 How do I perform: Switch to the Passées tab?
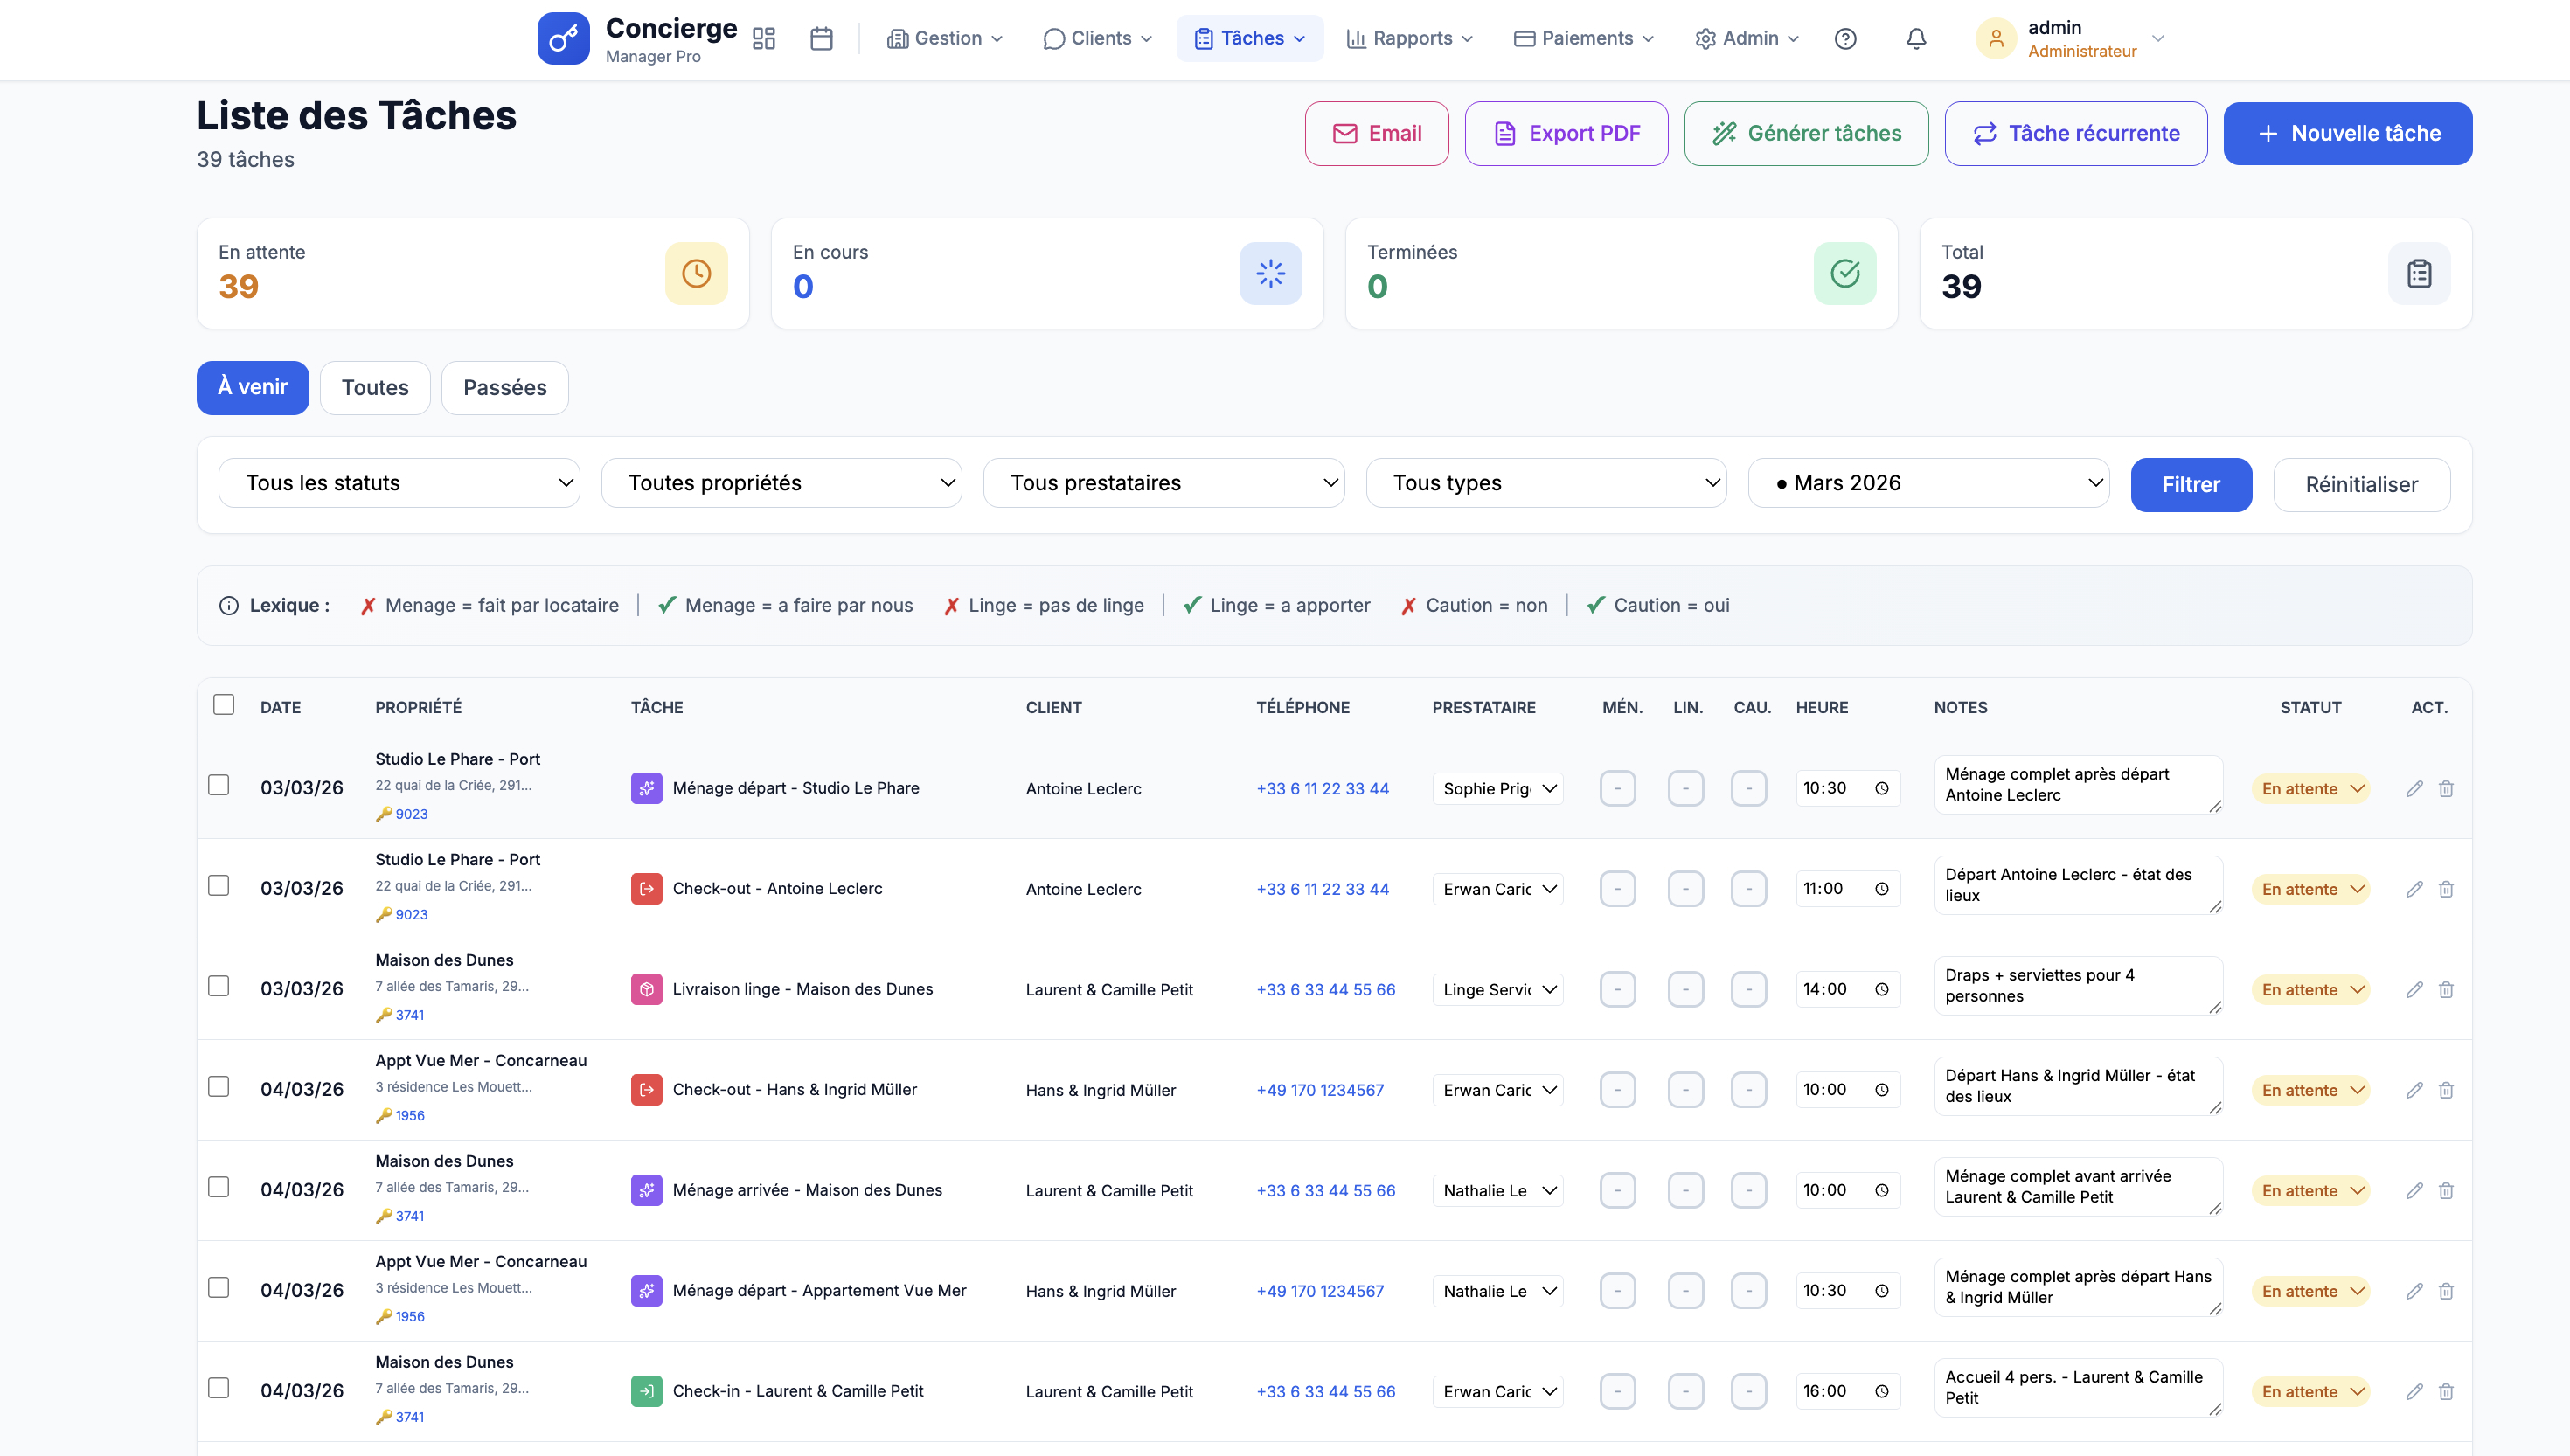point(504,388)
